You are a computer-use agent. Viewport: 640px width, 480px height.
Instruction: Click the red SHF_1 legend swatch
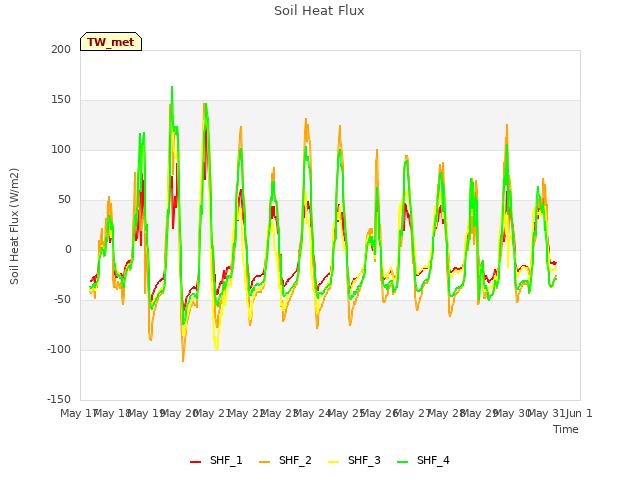coord(196,461)
